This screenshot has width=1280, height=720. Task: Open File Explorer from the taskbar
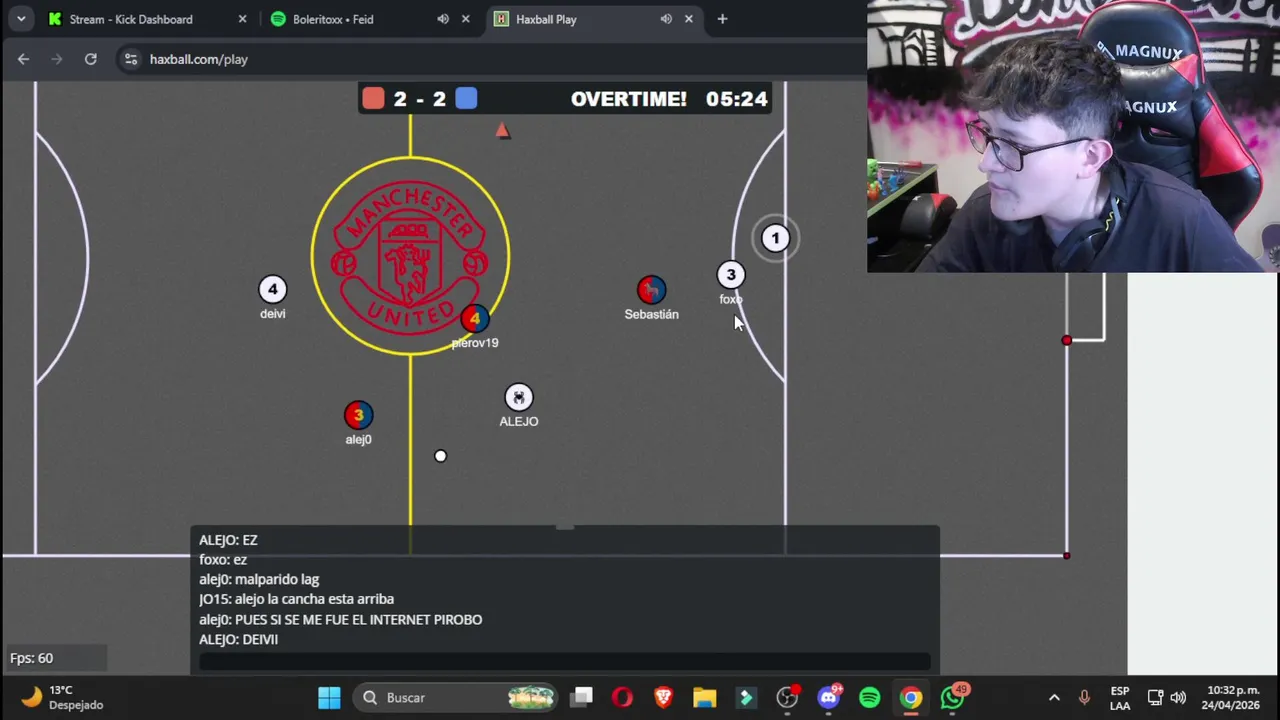coord(704,697)
